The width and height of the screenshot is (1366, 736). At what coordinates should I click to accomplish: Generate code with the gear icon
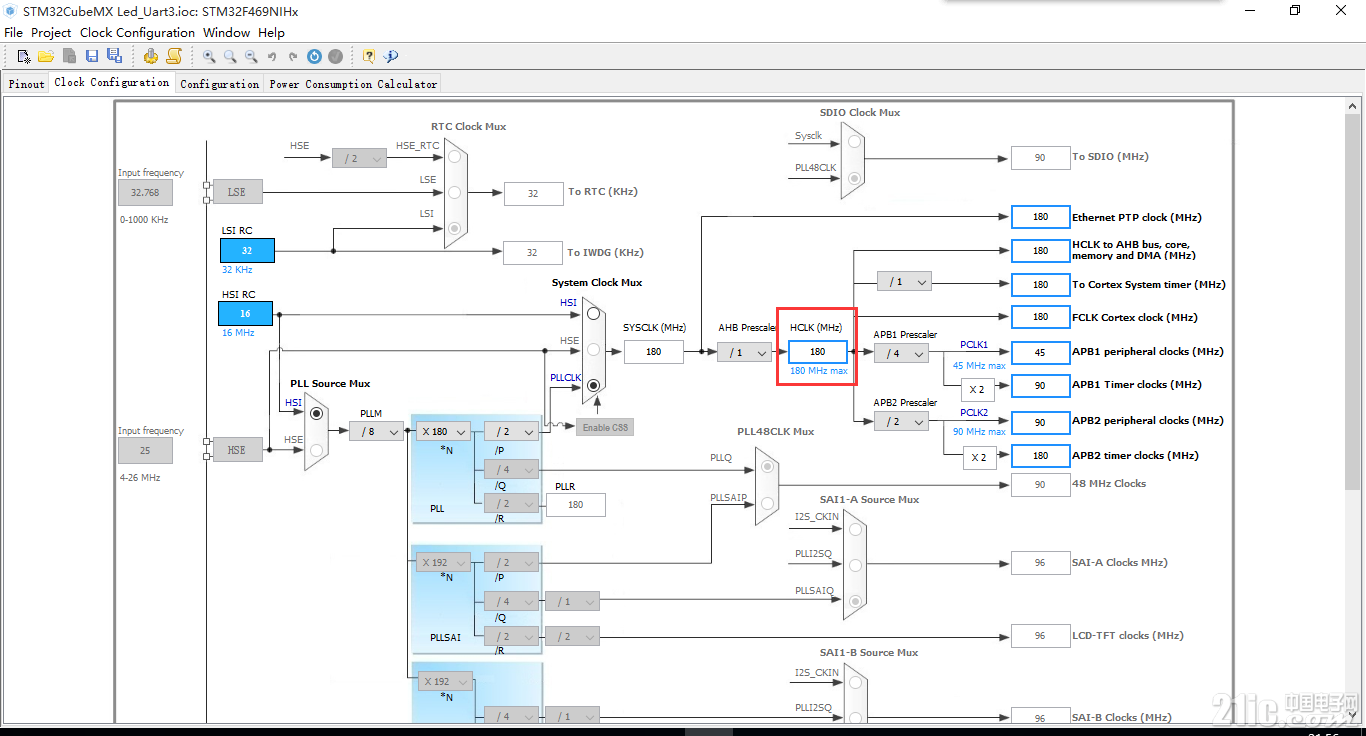tap(150, 56)
